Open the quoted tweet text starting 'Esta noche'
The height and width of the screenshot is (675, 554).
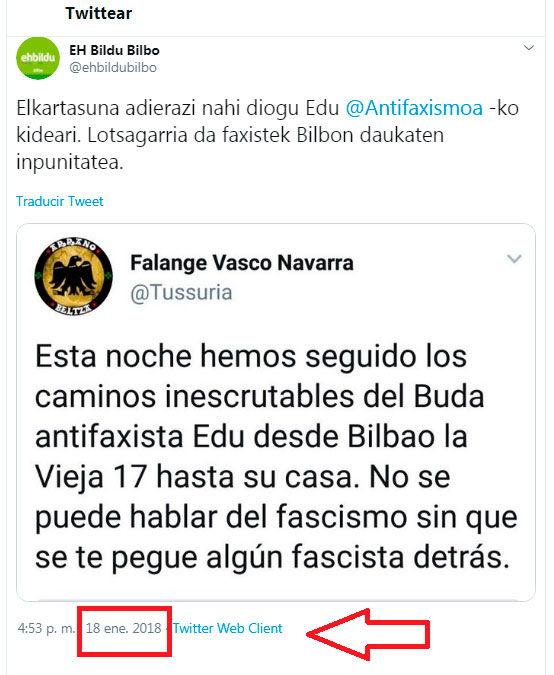[x=276, y=456]
